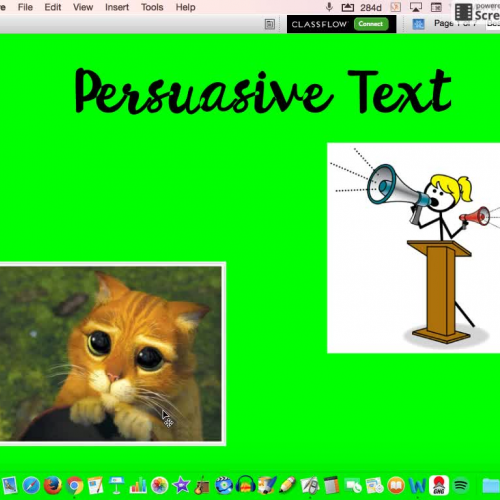Viewport: 500px width, 500px height.
Task: Click the eject-style tray icon next to 284d
Action: (348, 7)
